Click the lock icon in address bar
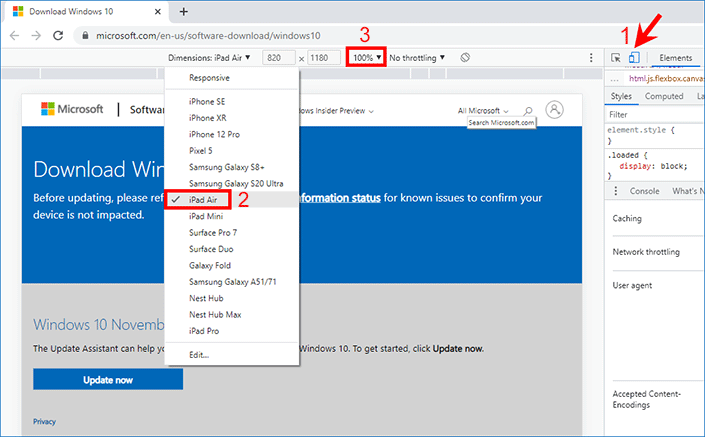 85,35
